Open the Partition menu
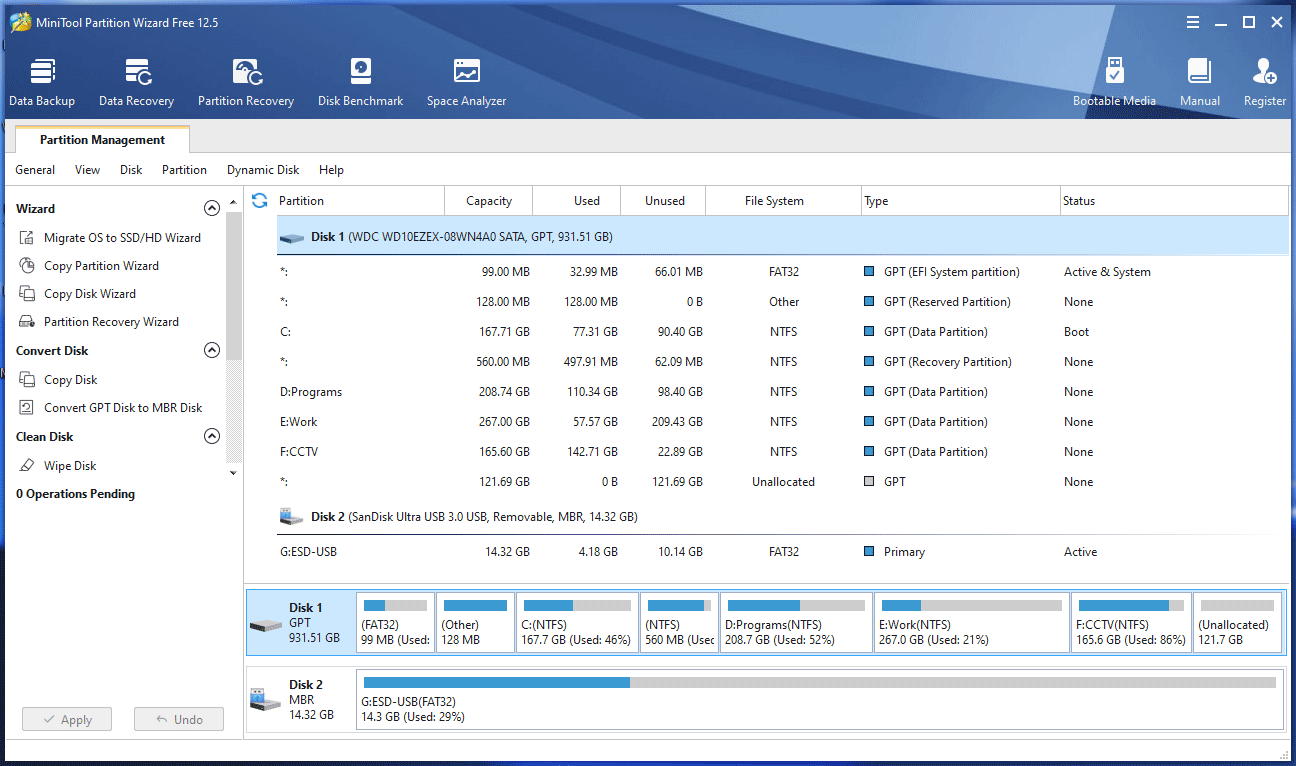The width and height of the screenshot is (1296, 766). point(184,170)
